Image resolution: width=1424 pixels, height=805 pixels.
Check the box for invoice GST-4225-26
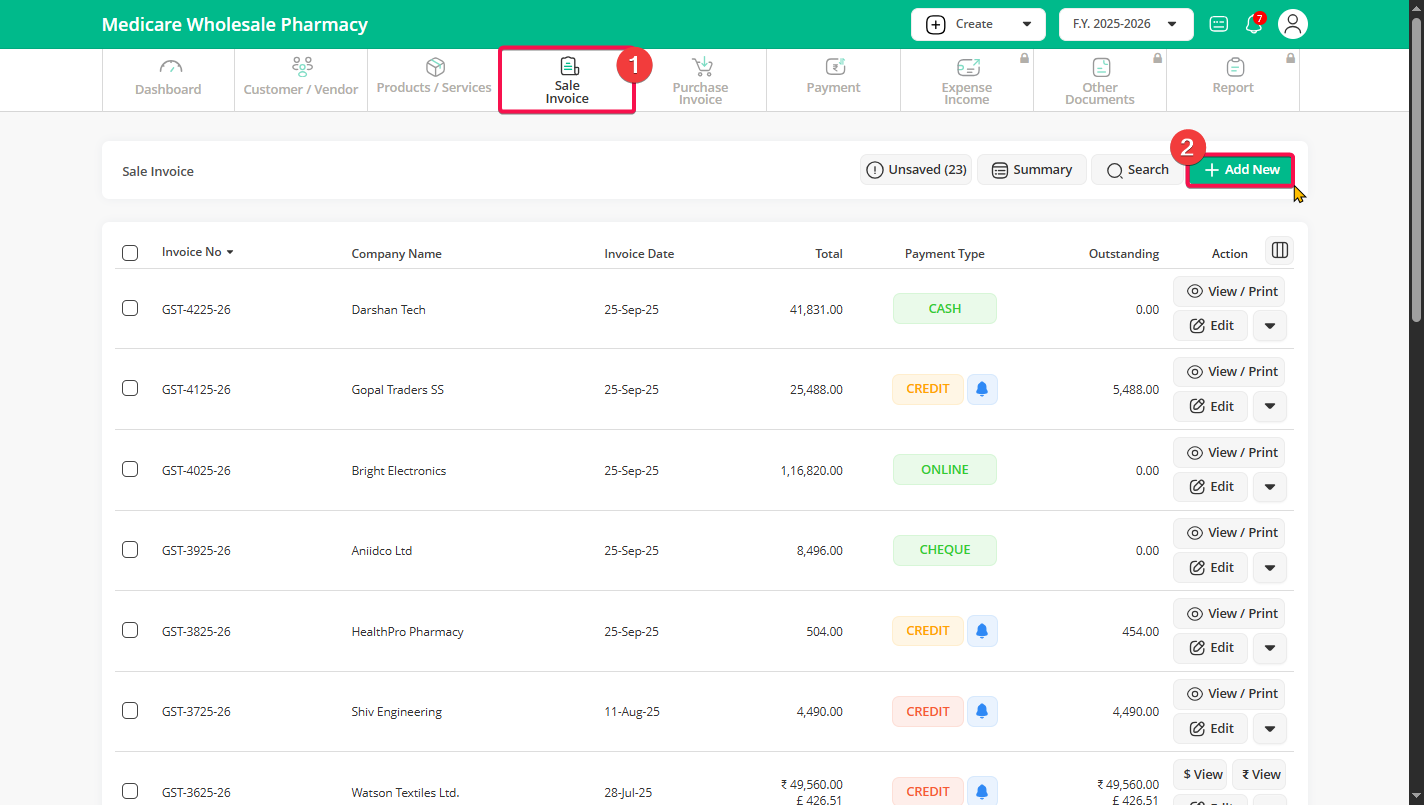click(x=130, y=308)
